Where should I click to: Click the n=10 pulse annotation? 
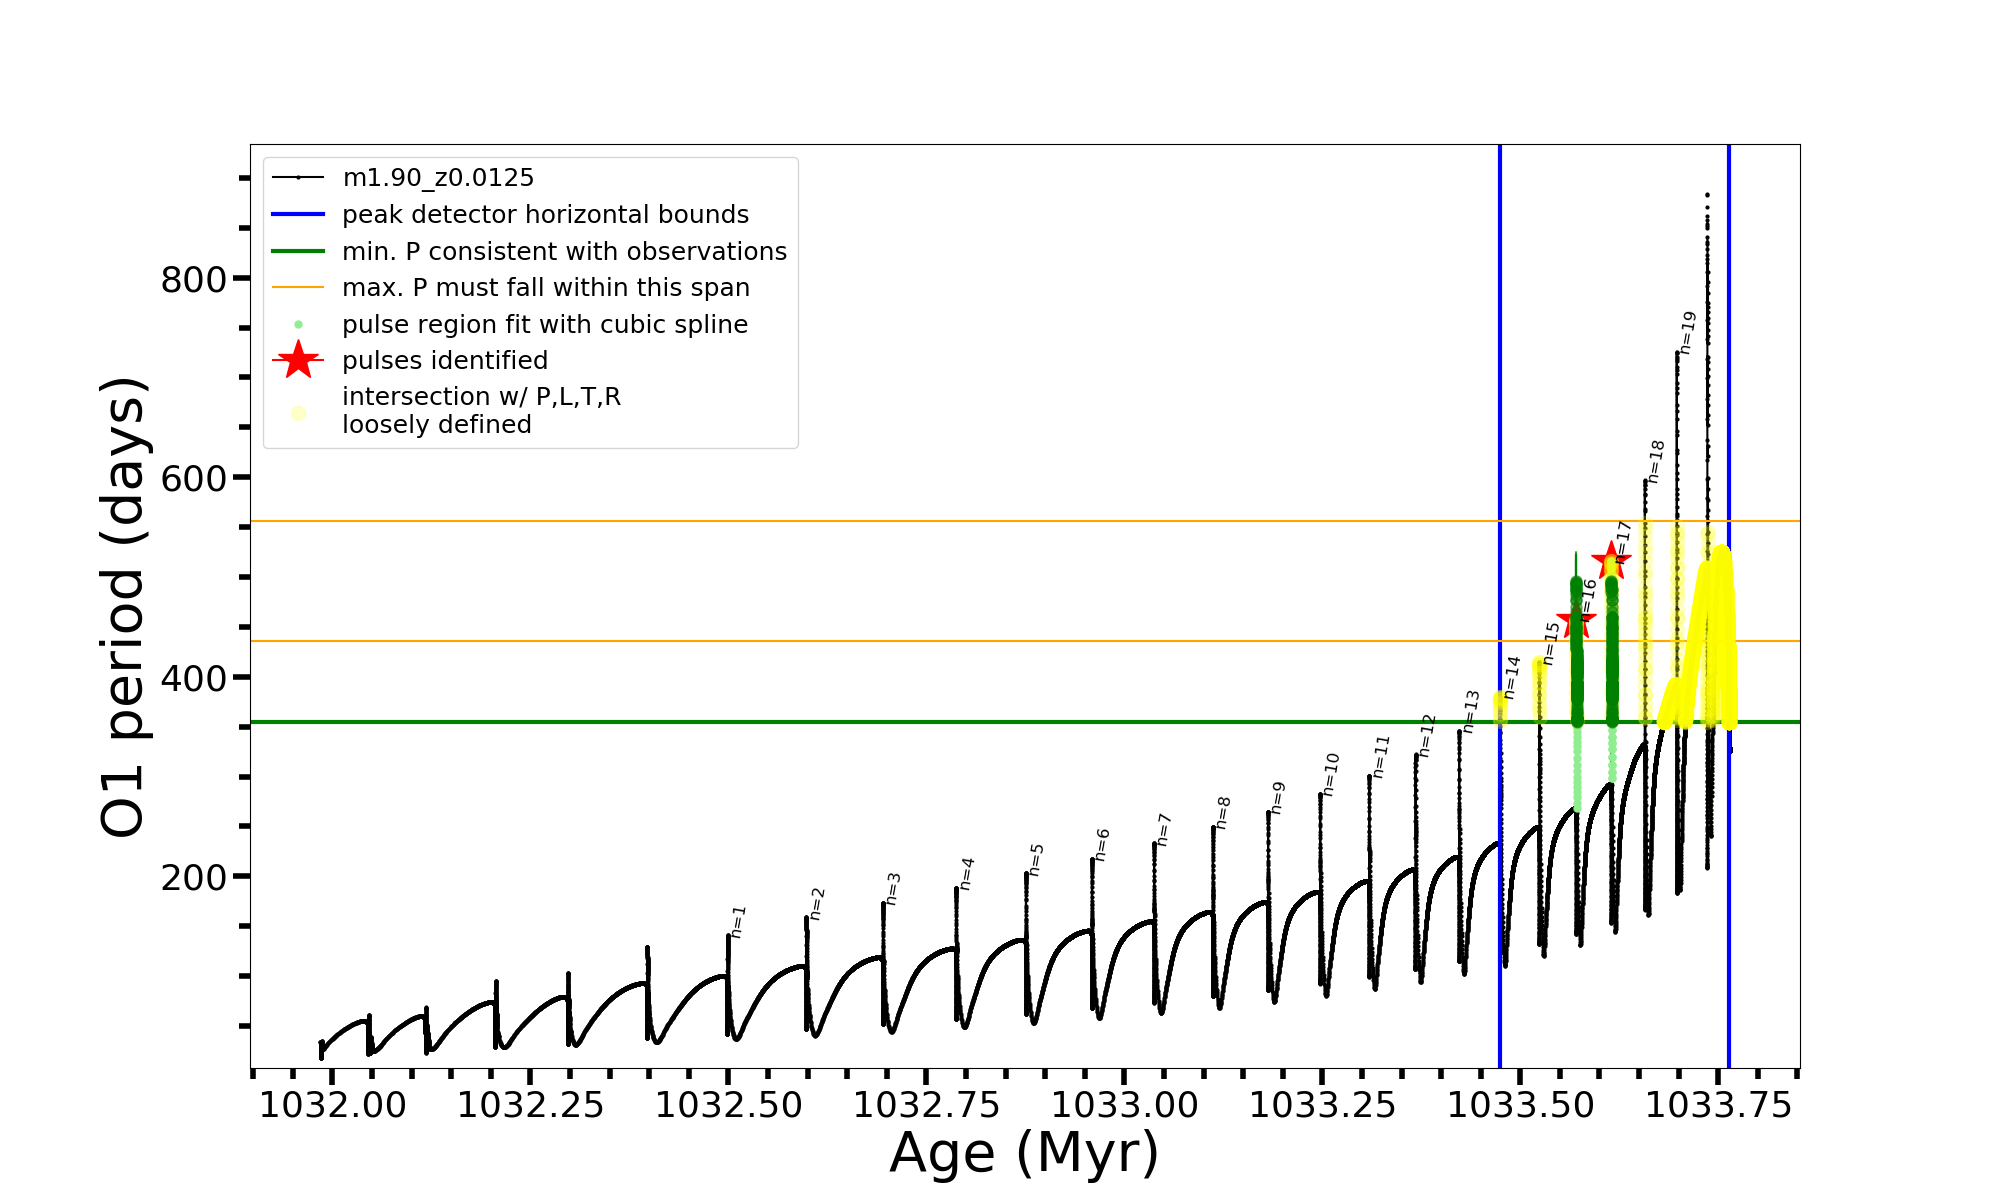click(1330, 775)
